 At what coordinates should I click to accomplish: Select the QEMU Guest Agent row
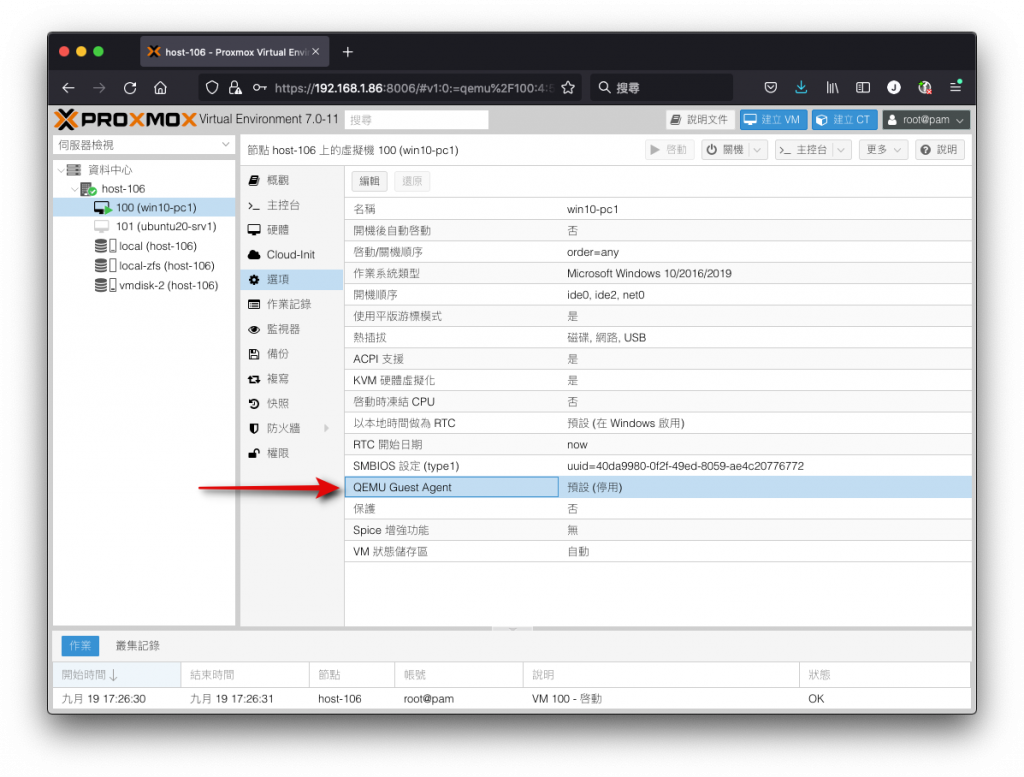pyautogui.click(x=658, y=487)
